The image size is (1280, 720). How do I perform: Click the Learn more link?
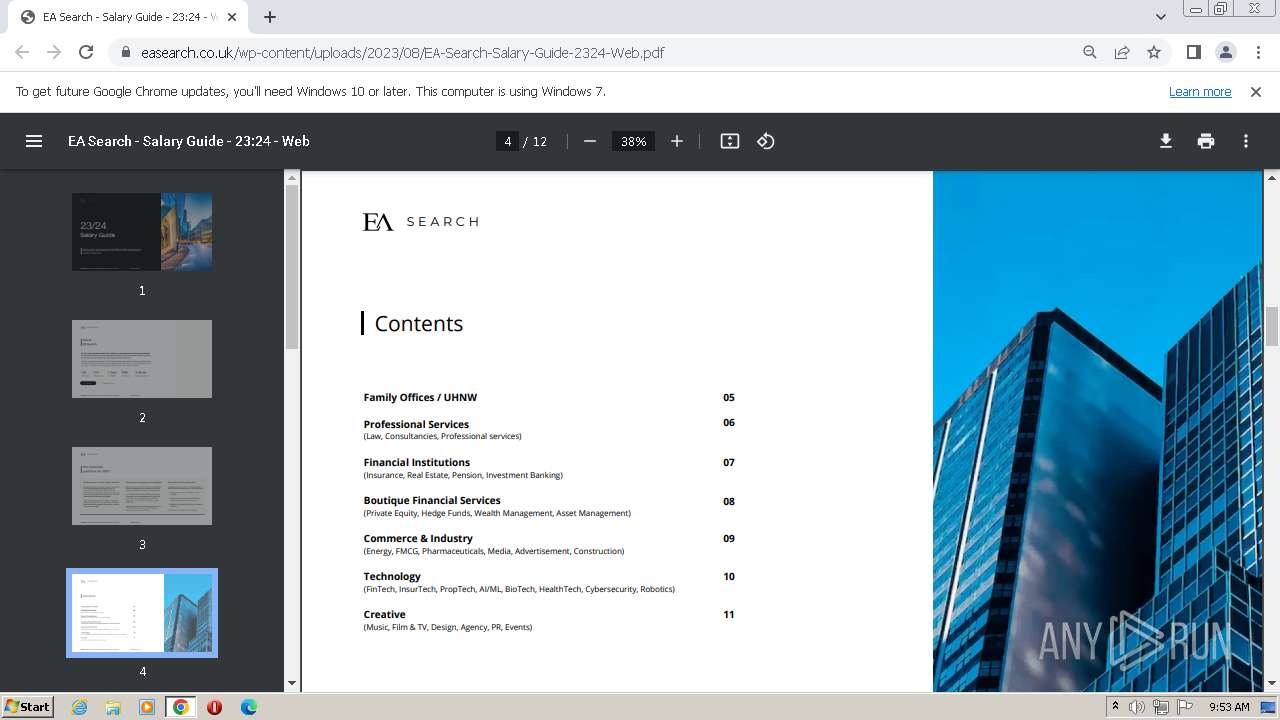(x=1200, y=91)
